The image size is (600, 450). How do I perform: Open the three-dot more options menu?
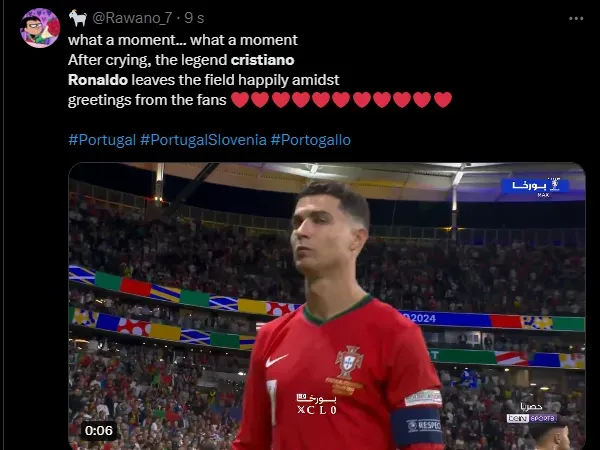(576, 18)
